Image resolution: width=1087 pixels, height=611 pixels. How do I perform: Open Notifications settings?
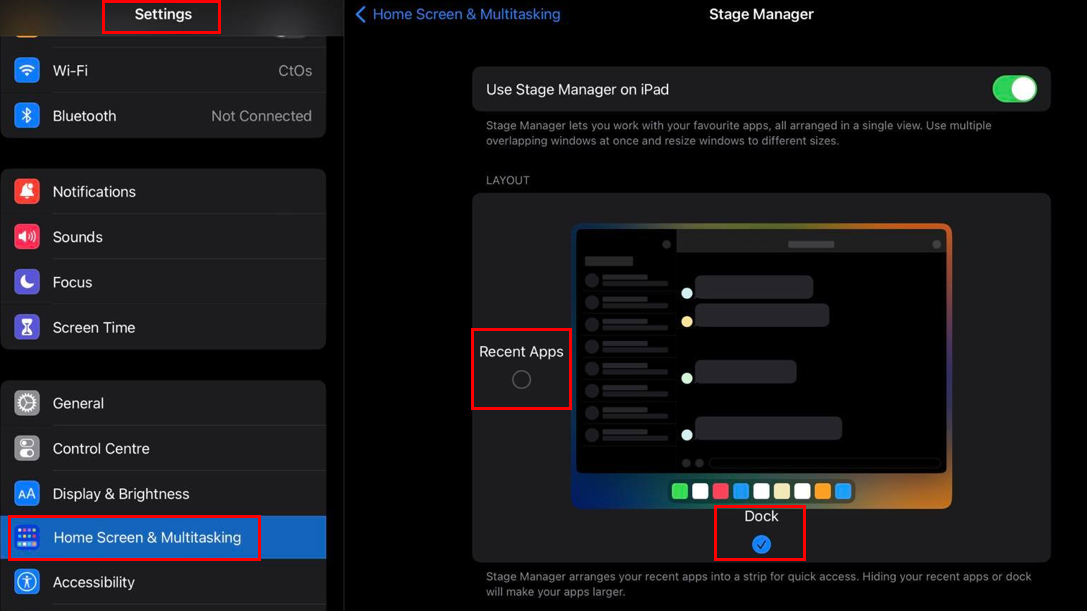(164, 191)
